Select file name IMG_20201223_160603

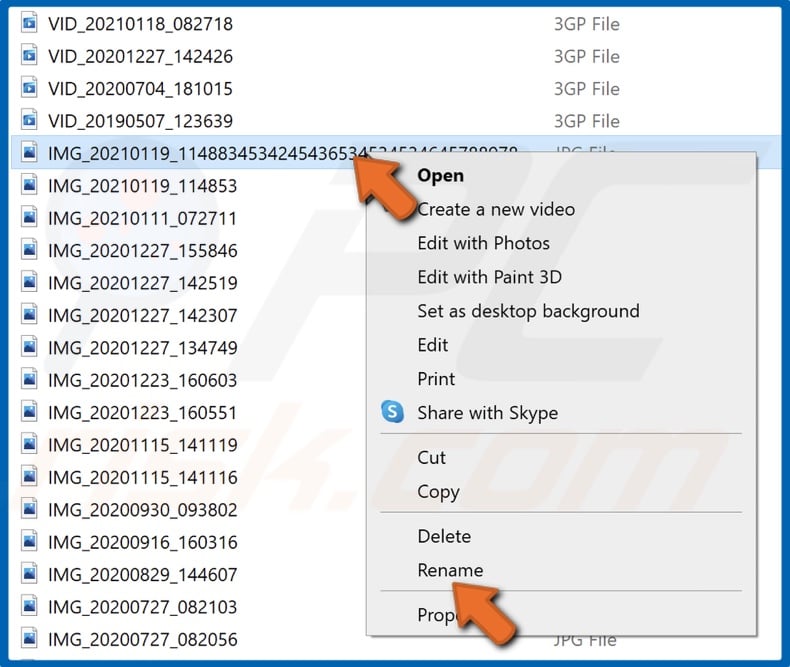tap(143, 380)
